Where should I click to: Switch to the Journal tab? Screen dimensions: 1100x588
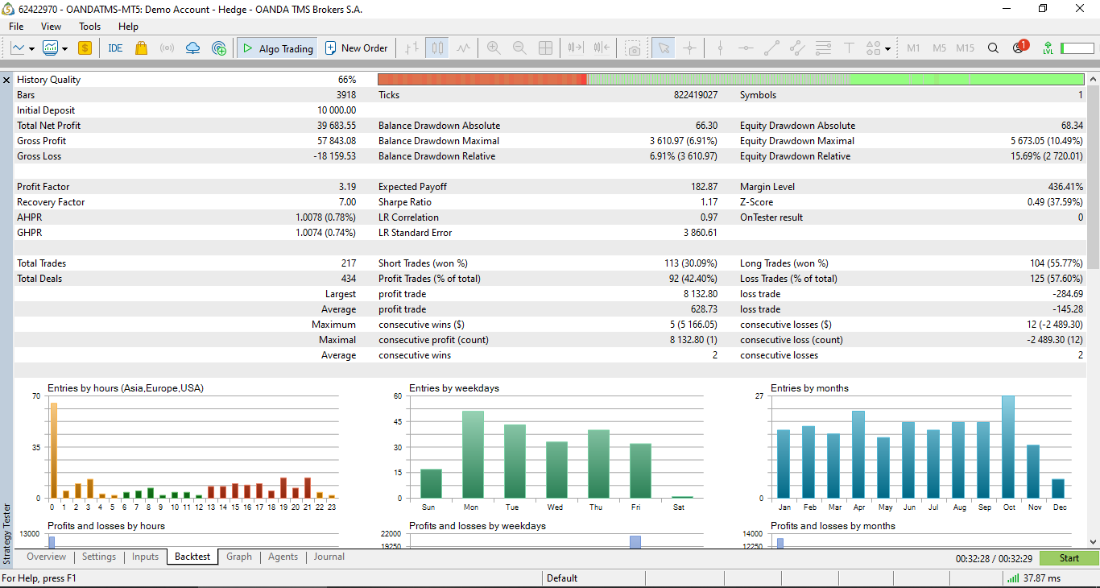(329, 556)
